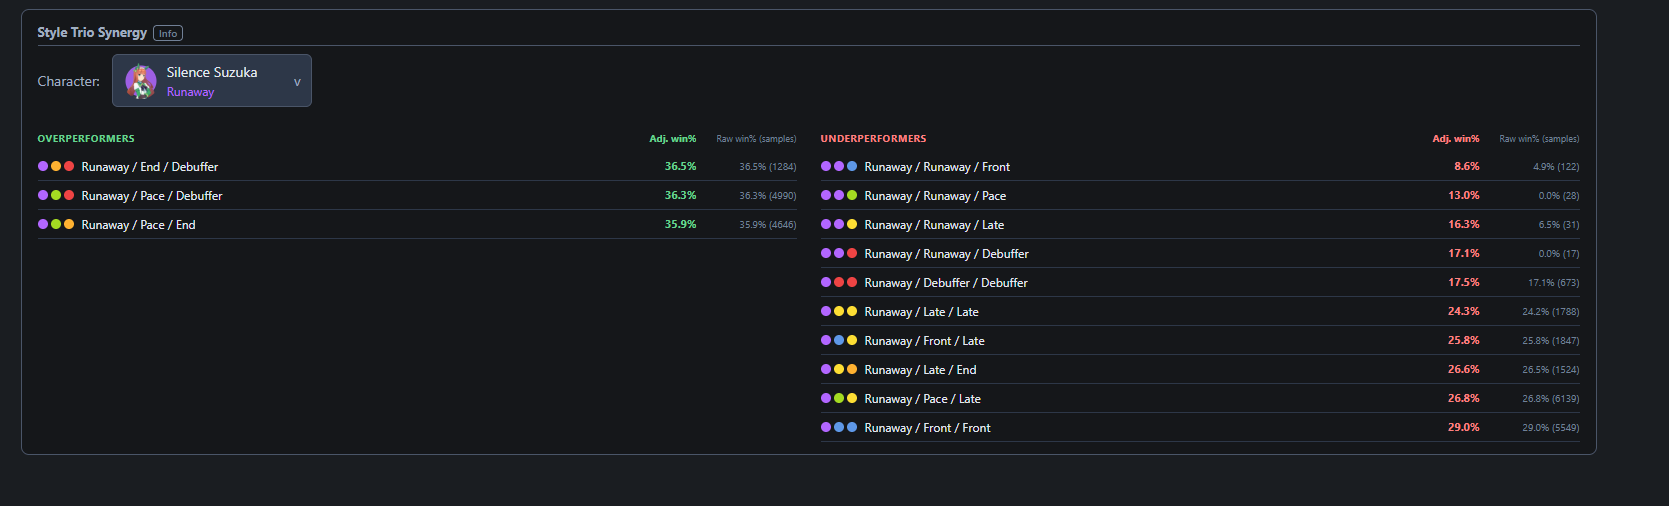Click Raw win% (samples) header under Underperformers
1669x506 pixels.
tap(1540, 139)
